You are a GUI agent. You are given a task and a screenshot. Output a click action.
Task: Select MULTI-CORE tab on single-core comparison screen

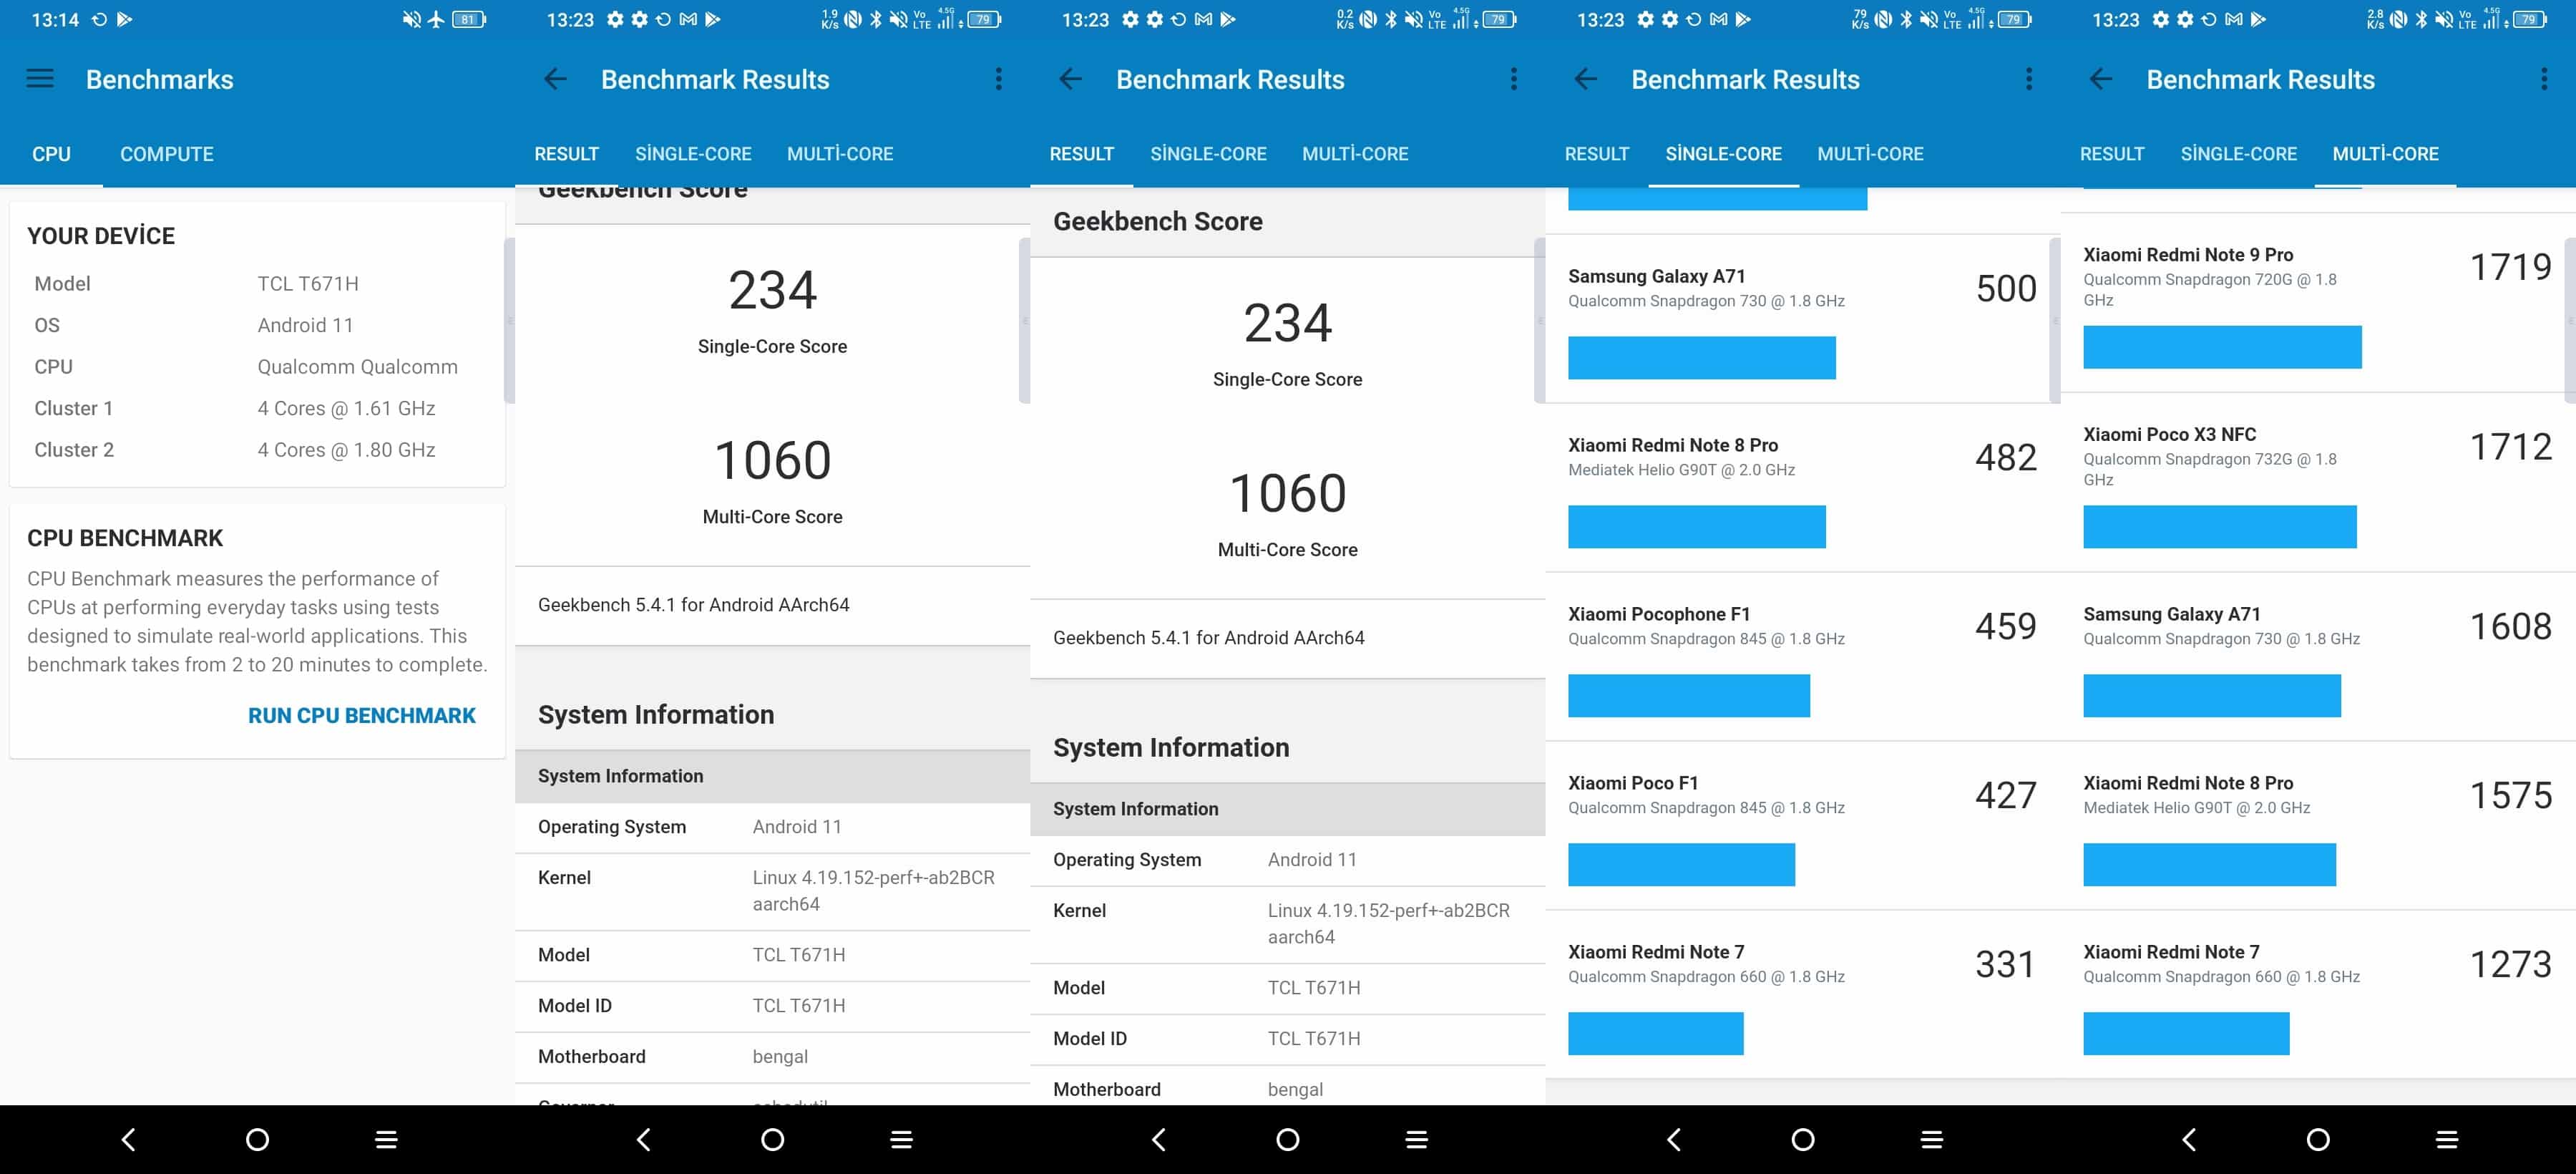click(1870, 154)
